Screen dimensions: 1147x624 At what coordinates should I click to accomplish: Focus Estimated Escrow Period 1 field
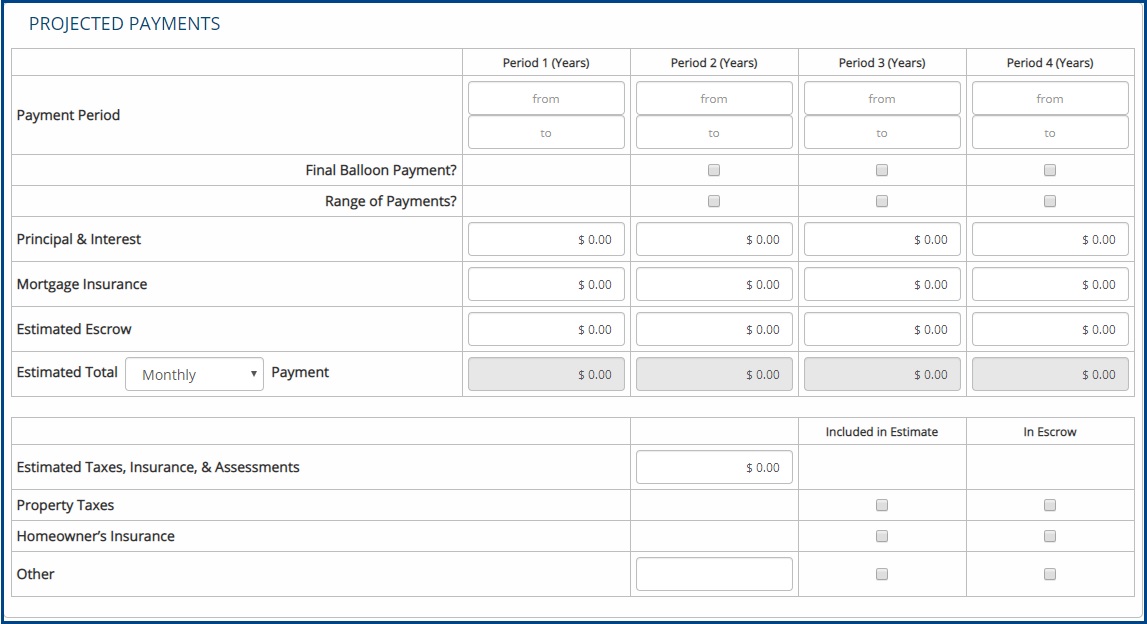coord(546,329)
